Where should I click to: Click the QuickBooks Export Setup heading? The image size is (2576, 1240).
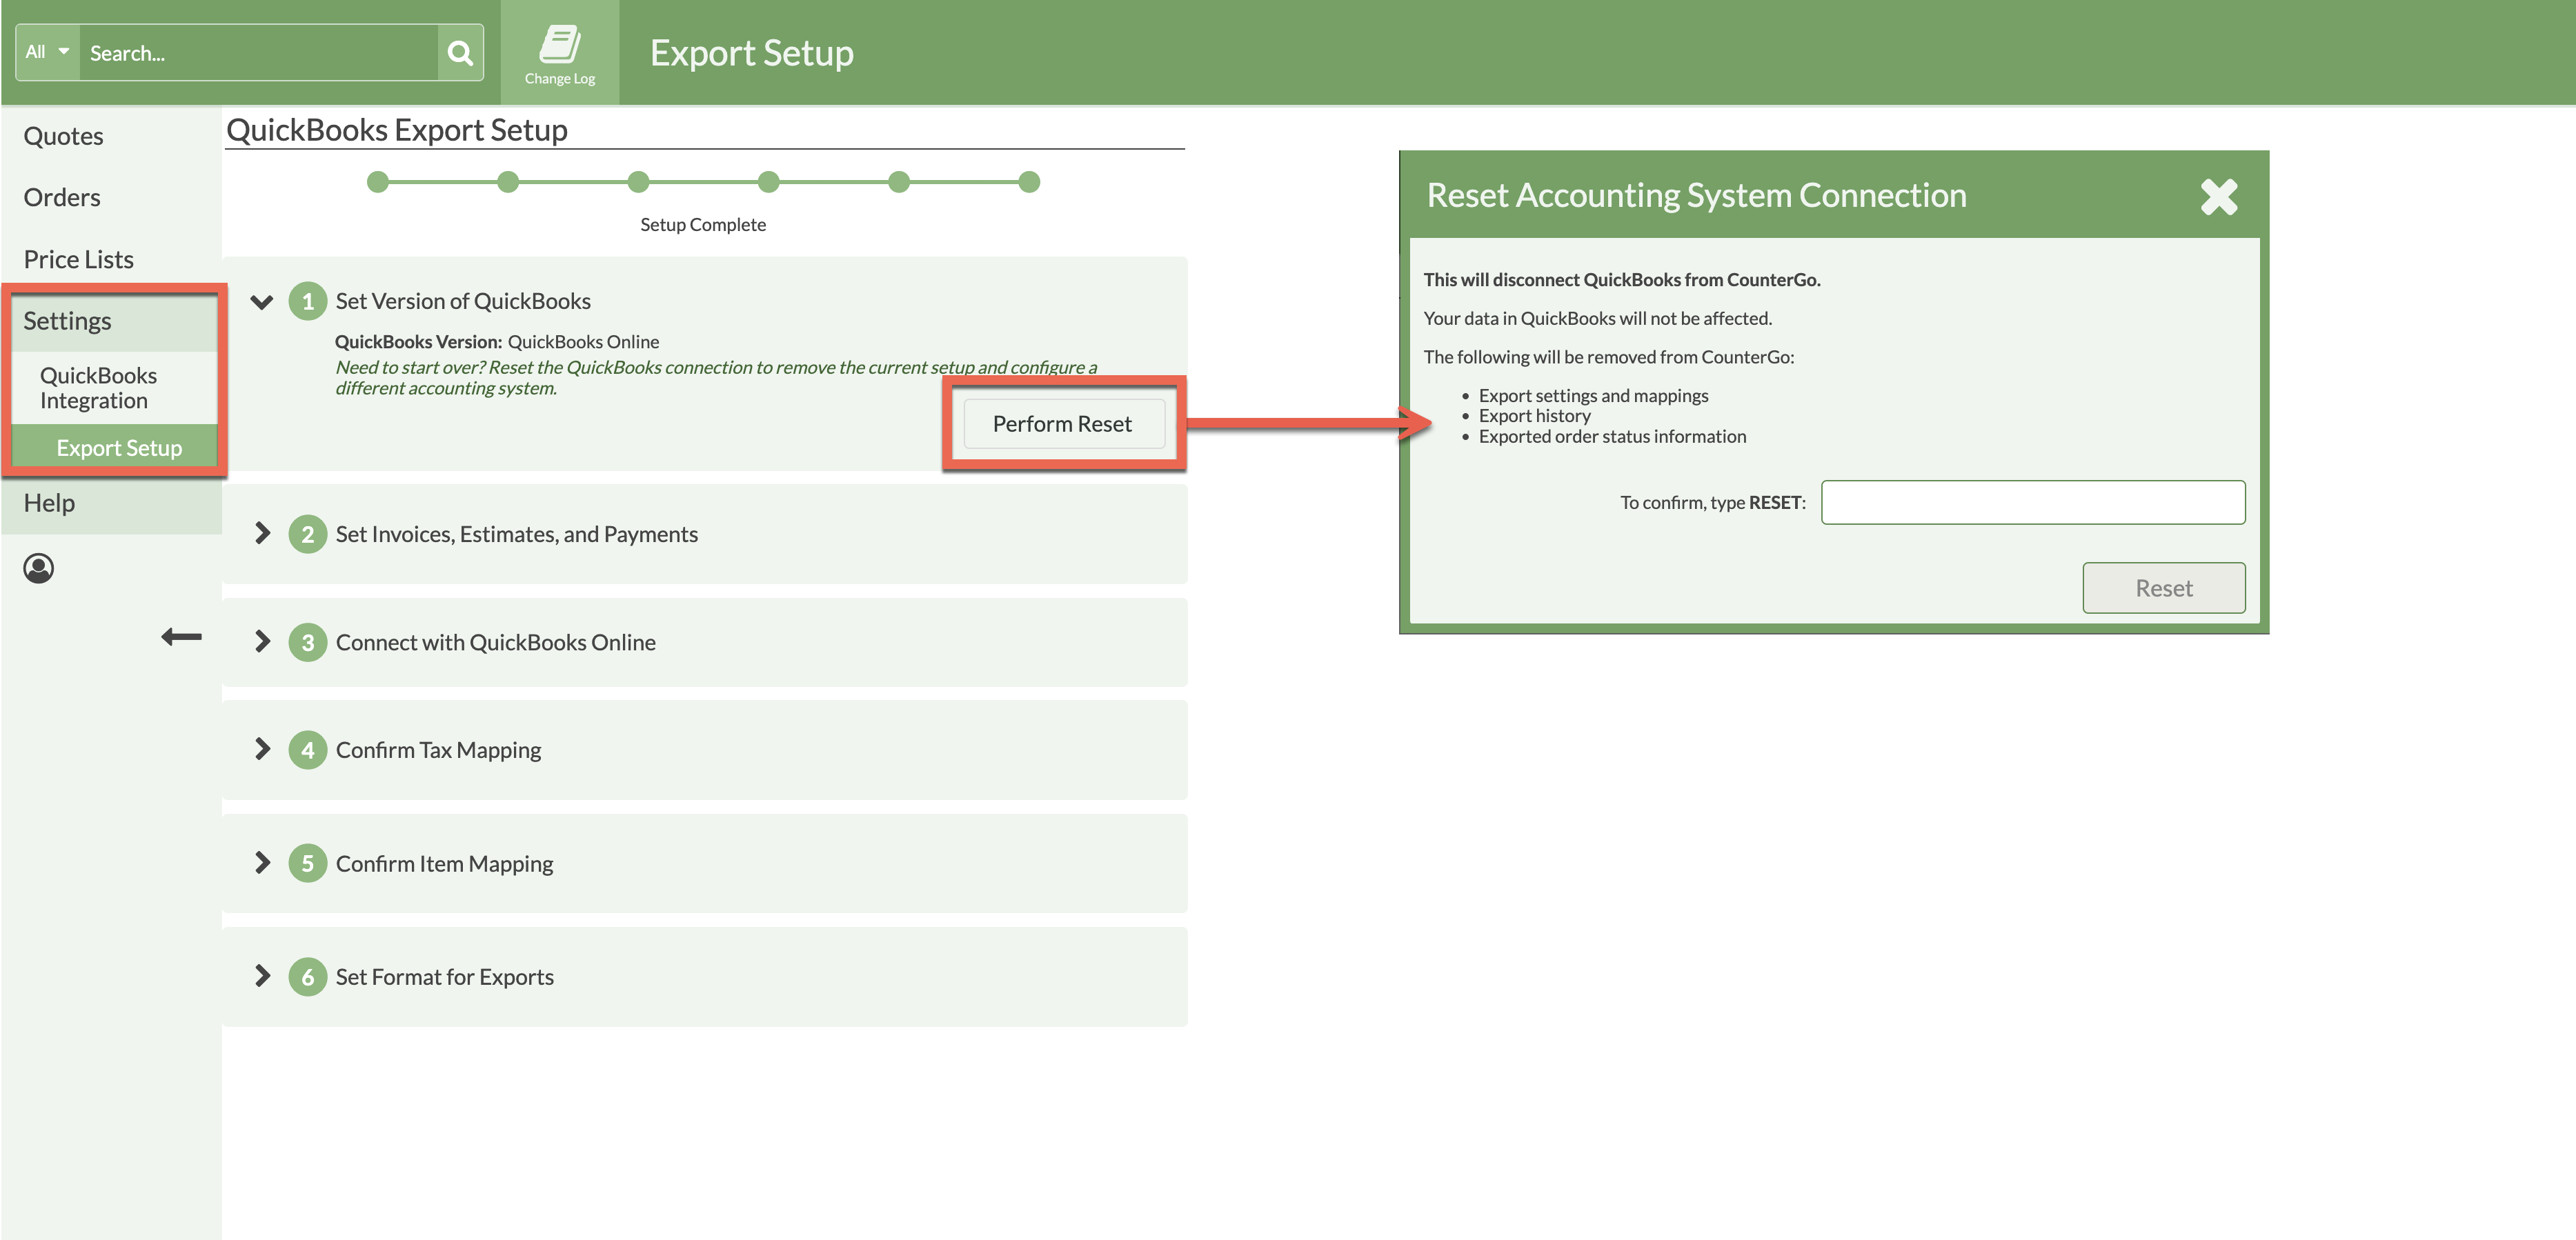pyautogui.click(x=397, y=130)
